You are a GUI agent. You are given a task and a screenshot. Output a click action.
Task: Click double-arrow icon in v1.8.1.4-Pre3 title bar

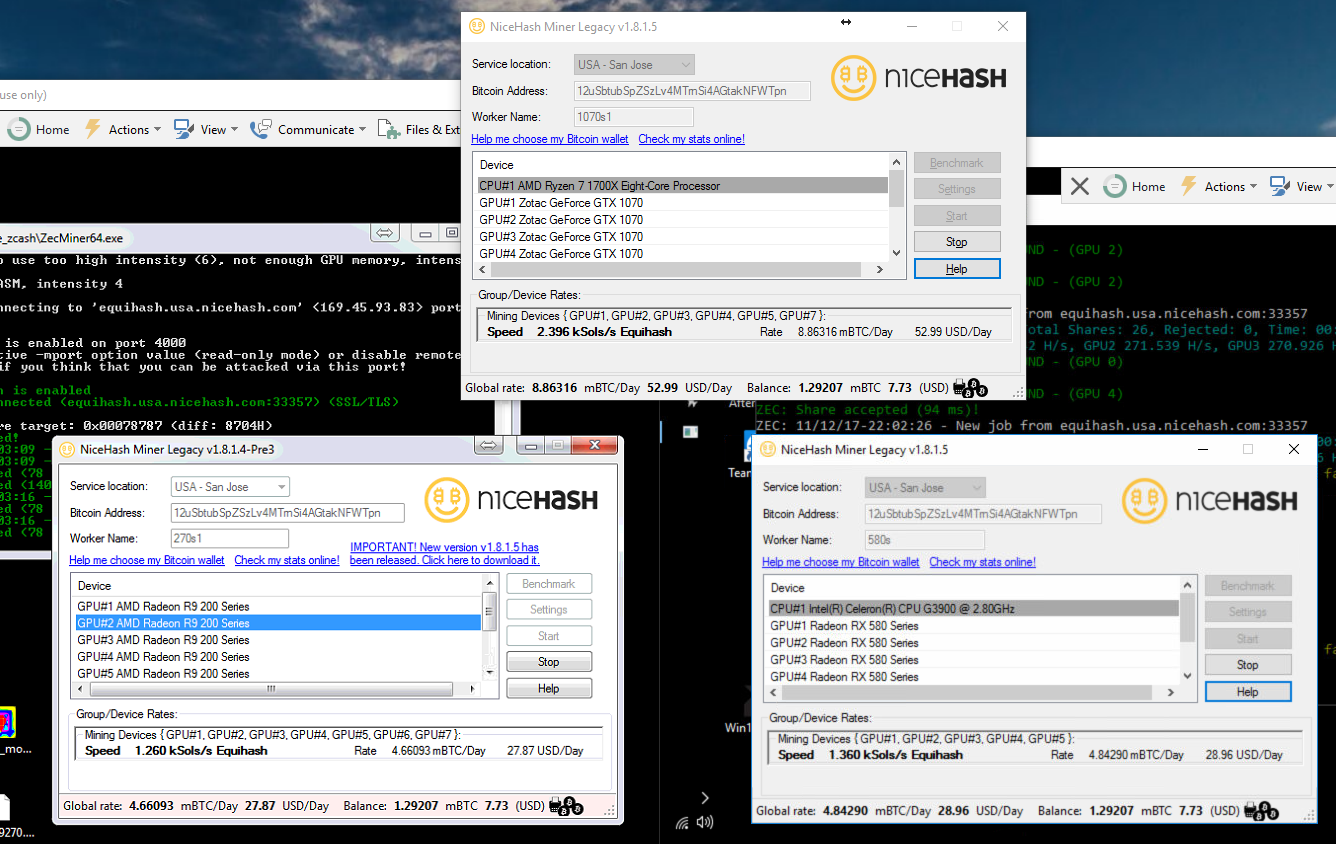point(490,445)
